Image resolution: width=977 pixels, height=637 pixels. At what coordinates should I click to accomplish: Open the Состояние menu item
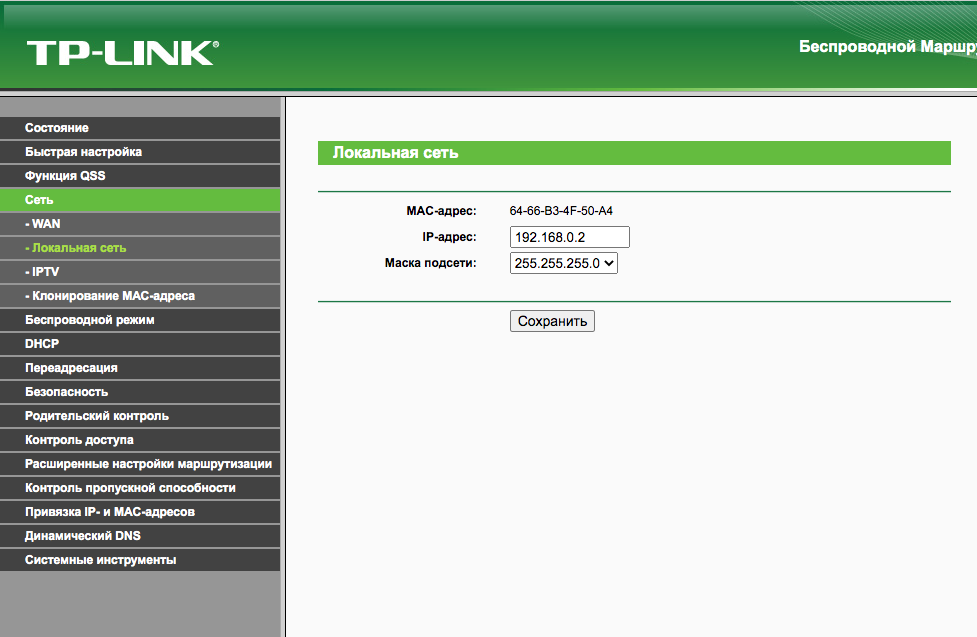(x=140, y=128)
